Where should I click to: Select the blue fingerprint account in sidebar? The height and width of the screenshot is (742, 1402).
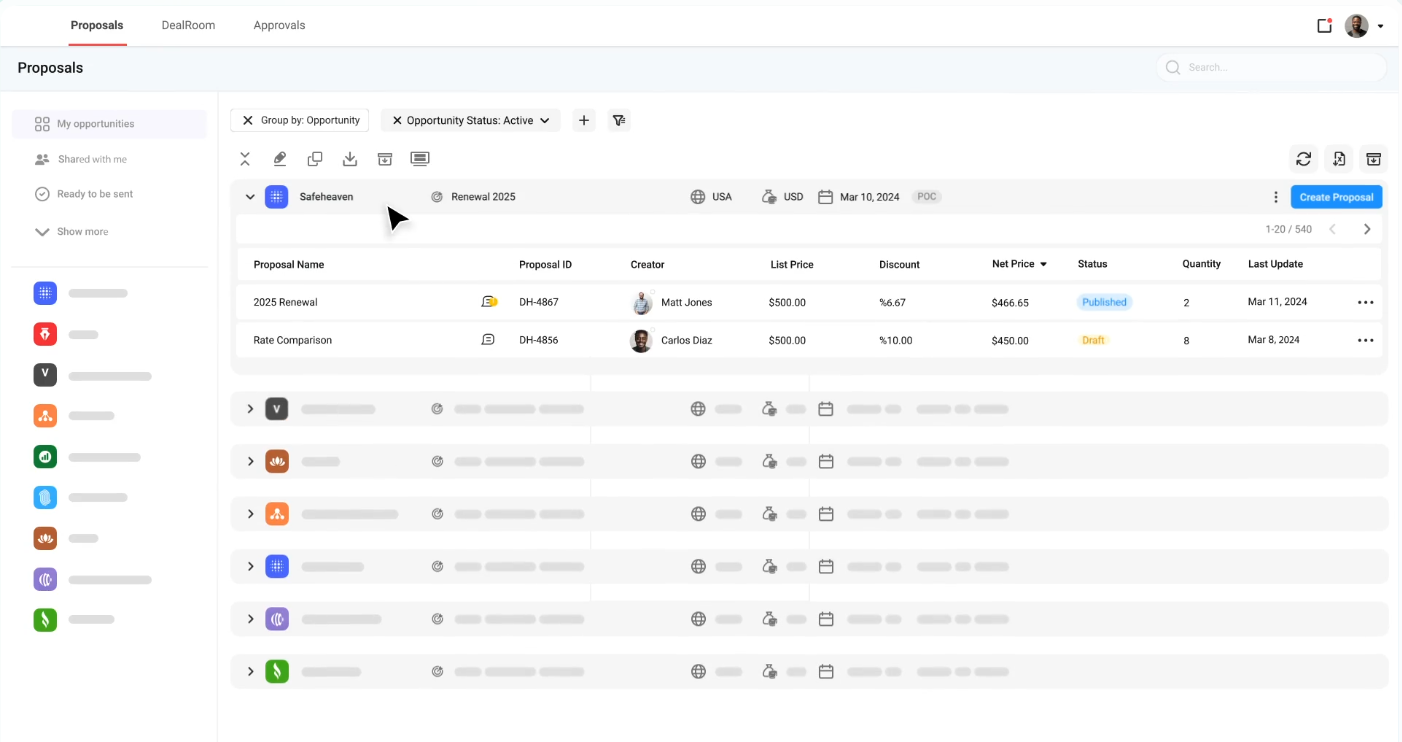tap(45, 497)
